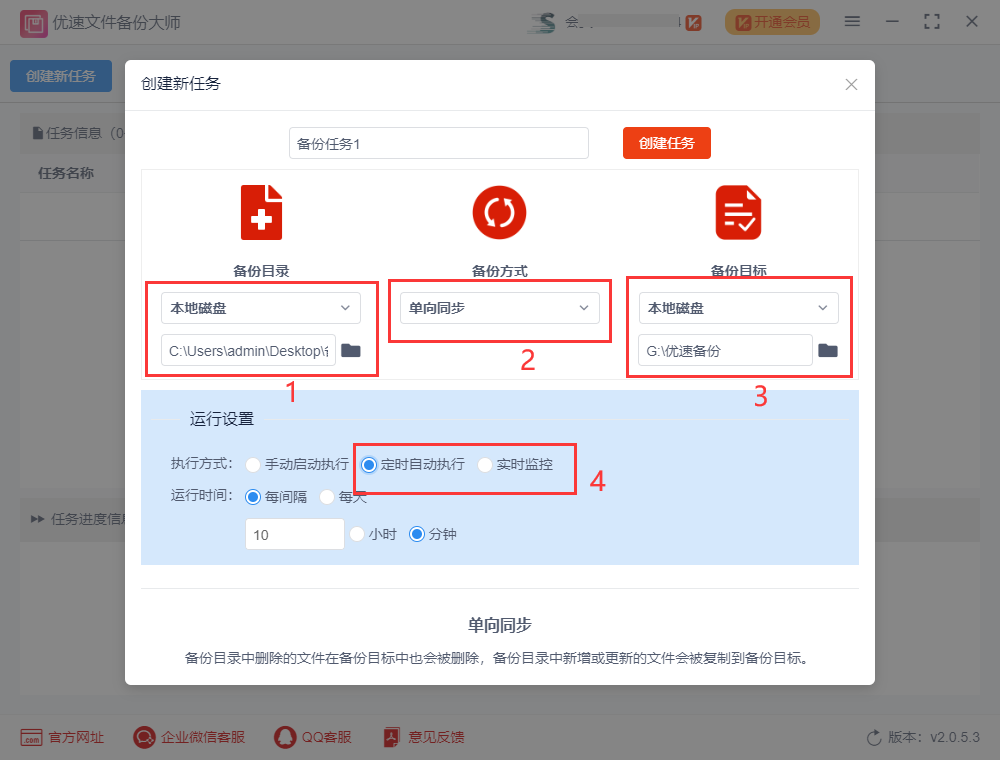Click the 备份方式 circular sync icon
1000x760 pixels.
click(499, 212)
